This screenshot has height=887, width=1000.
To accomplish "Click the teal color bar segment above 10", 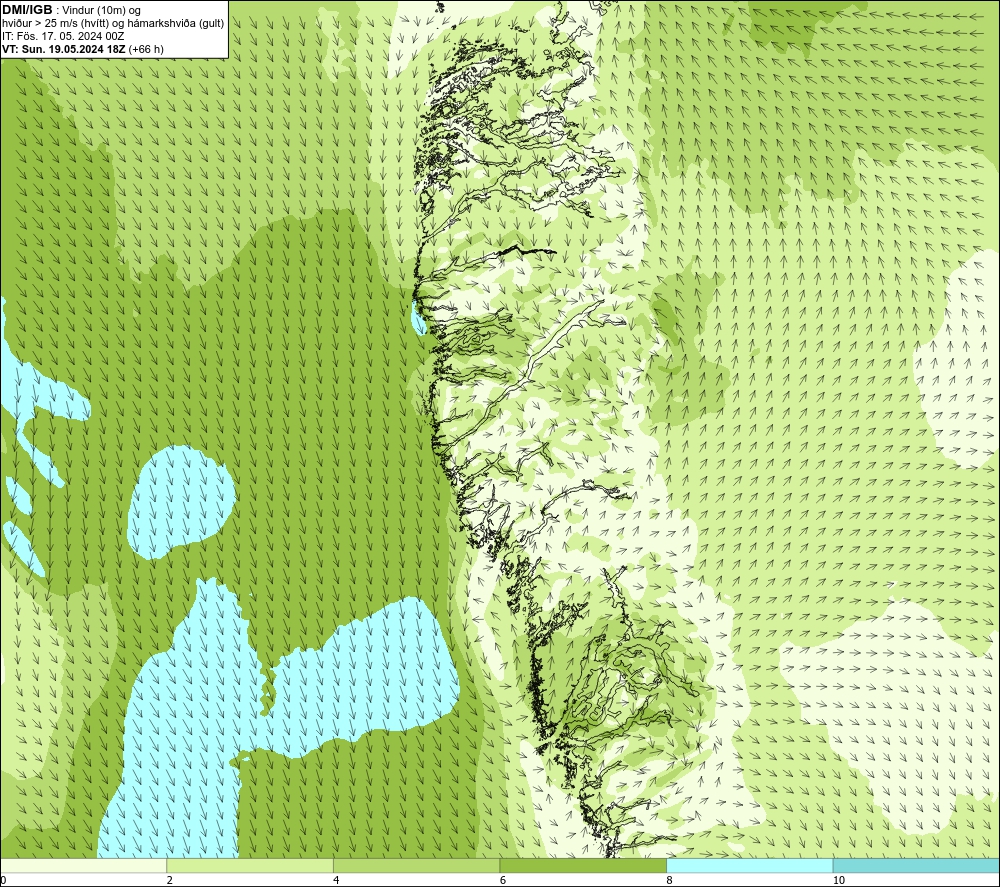I will coord(916,866).
